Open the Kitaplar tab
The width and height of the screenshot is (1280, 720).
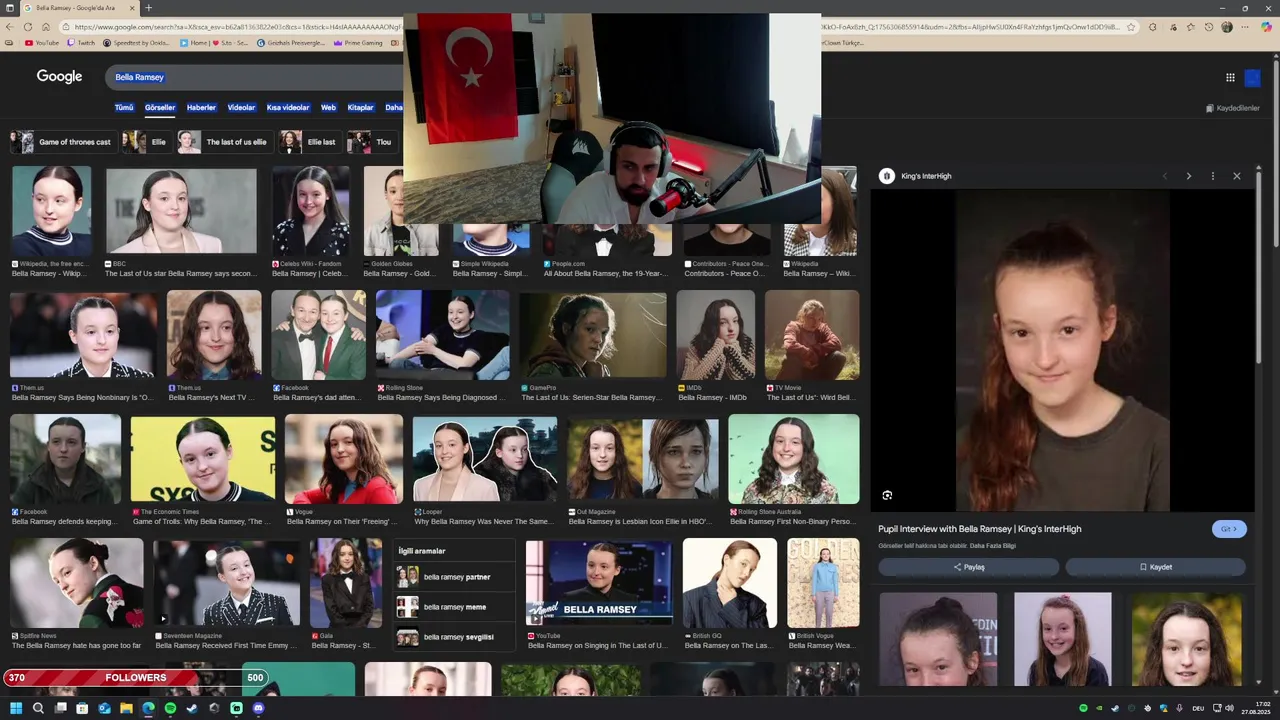[x=360, y=107]
